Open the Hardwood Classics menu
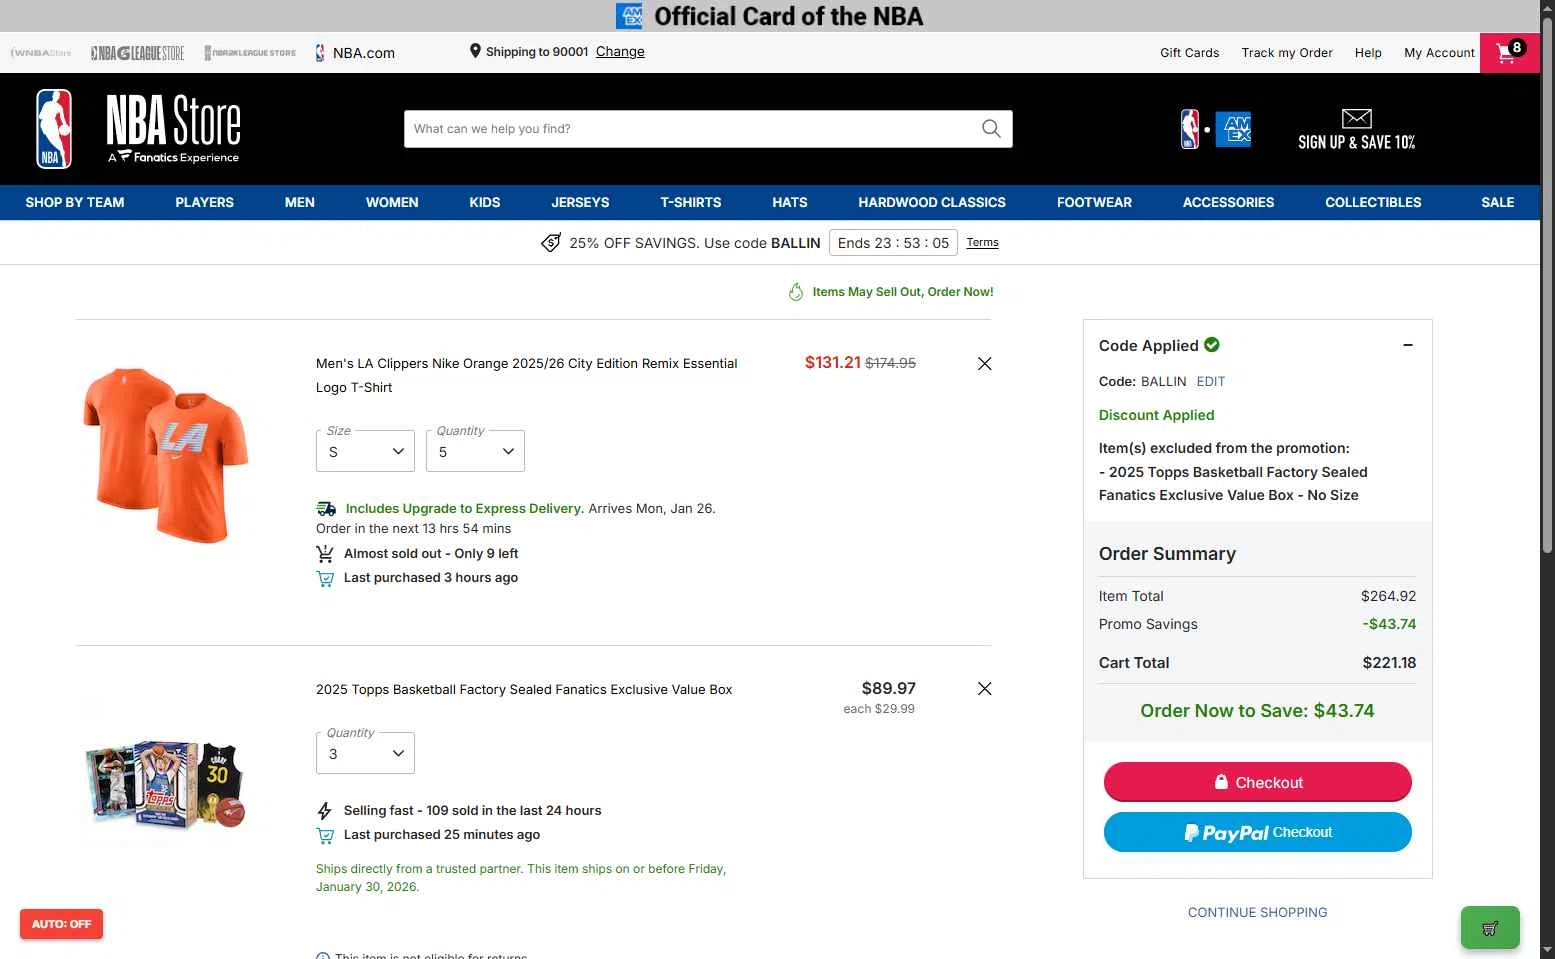Screen dimensions: 1555x959 [932, 202]
